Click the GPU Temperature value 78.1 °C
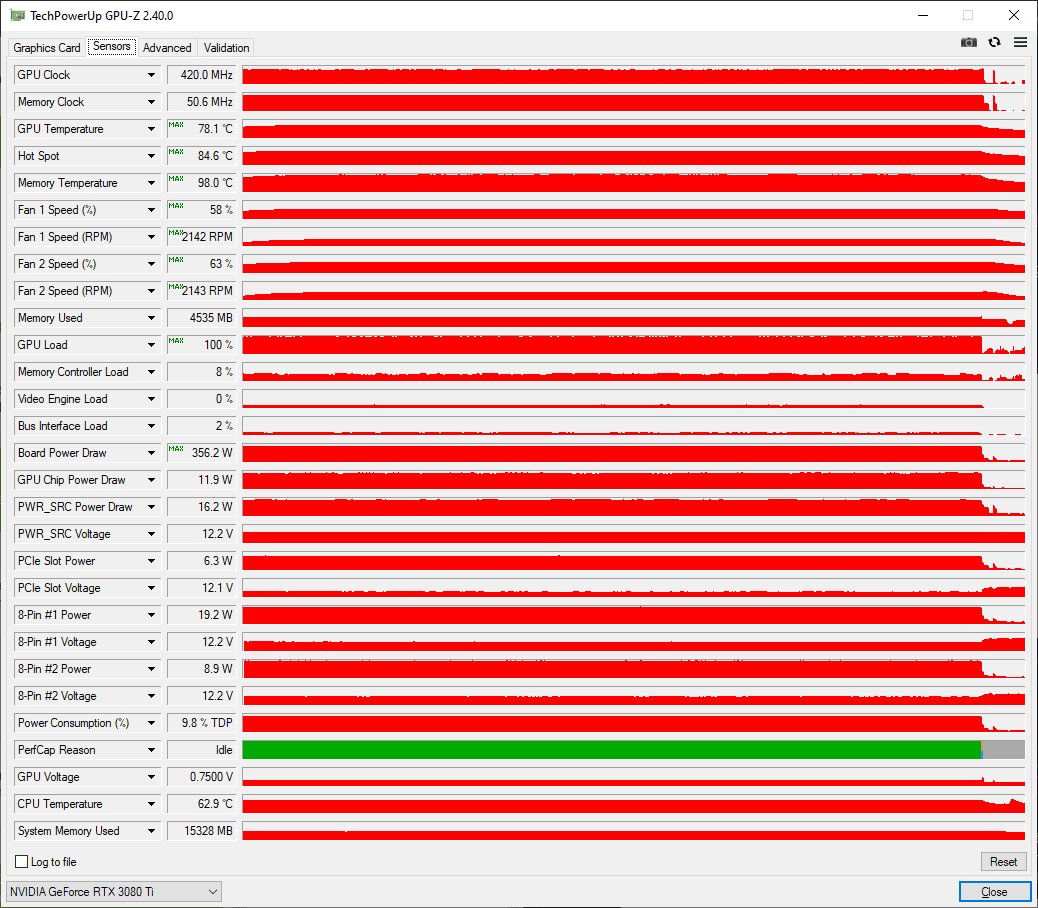The width and height of the screenshot is (1038, 908). pos(201,129)
